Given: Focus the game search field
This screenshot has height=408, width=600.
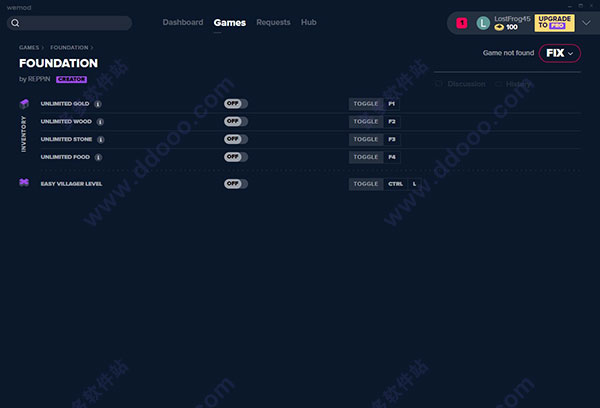Looking at the screenshot, I should coord(69,23).
